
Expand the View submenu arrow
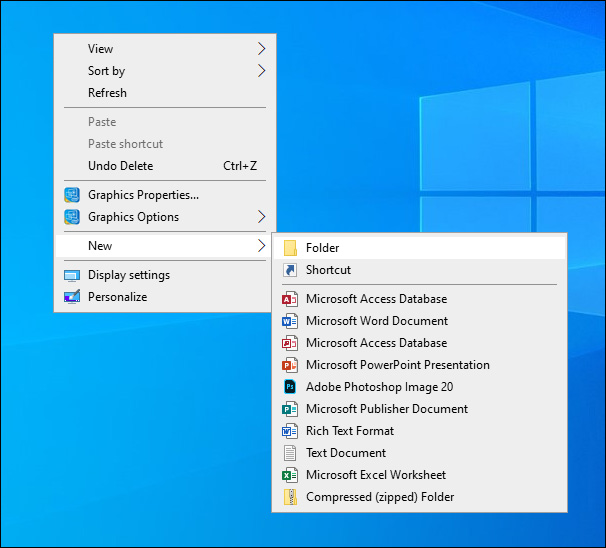coord(262,49)
